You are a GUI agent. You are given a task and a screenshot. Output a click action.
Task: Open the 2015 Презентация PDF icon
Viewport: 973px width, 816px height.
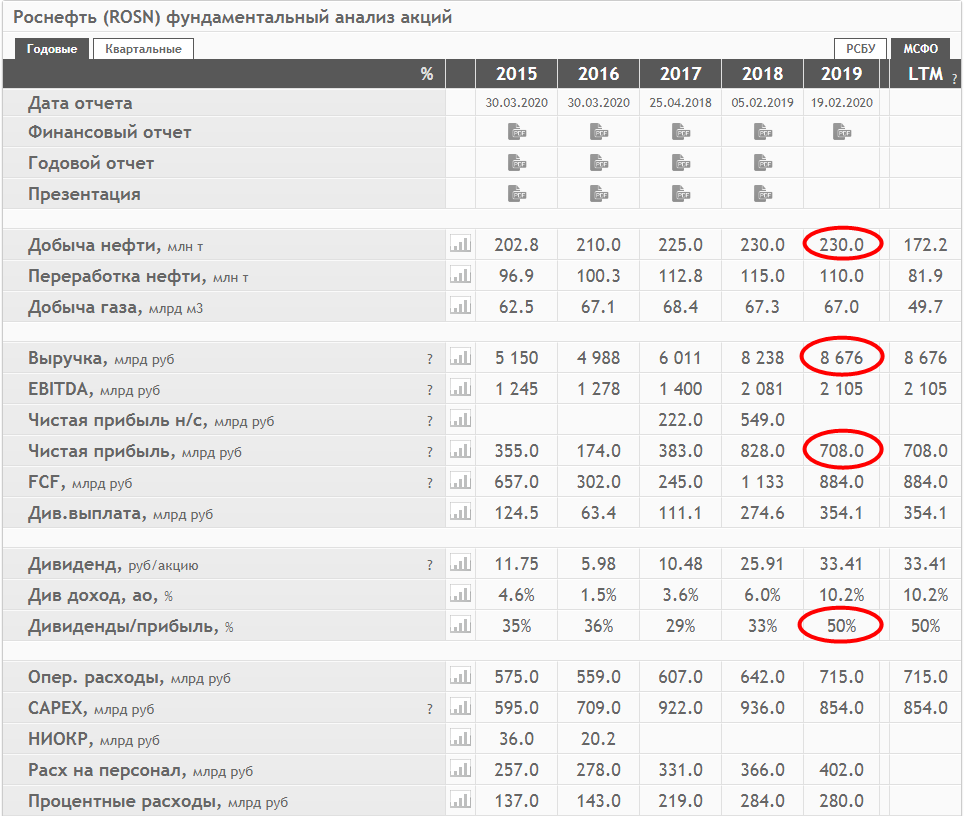[x=517, y=194]
